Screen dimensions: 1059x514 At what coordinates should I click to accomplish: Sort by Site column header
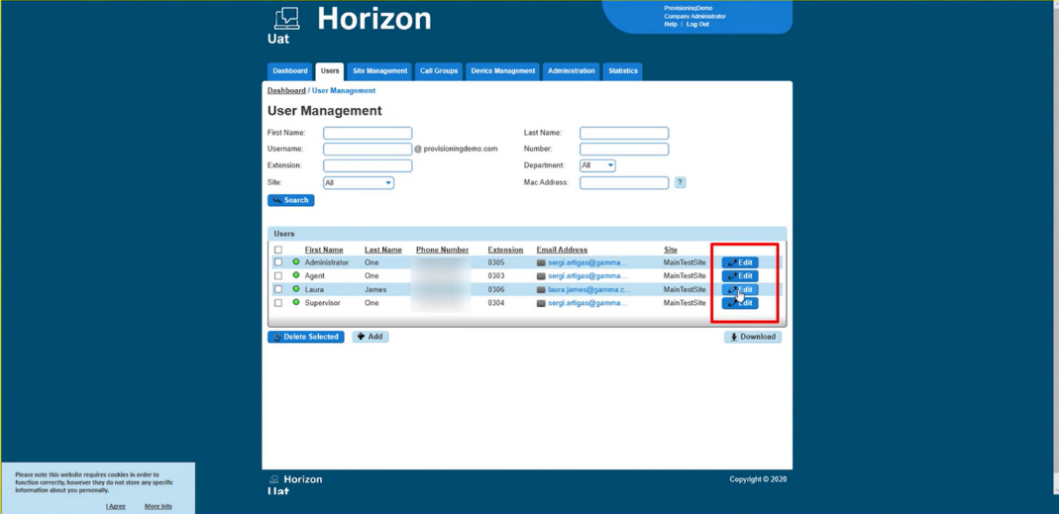[x=671, y=250]
